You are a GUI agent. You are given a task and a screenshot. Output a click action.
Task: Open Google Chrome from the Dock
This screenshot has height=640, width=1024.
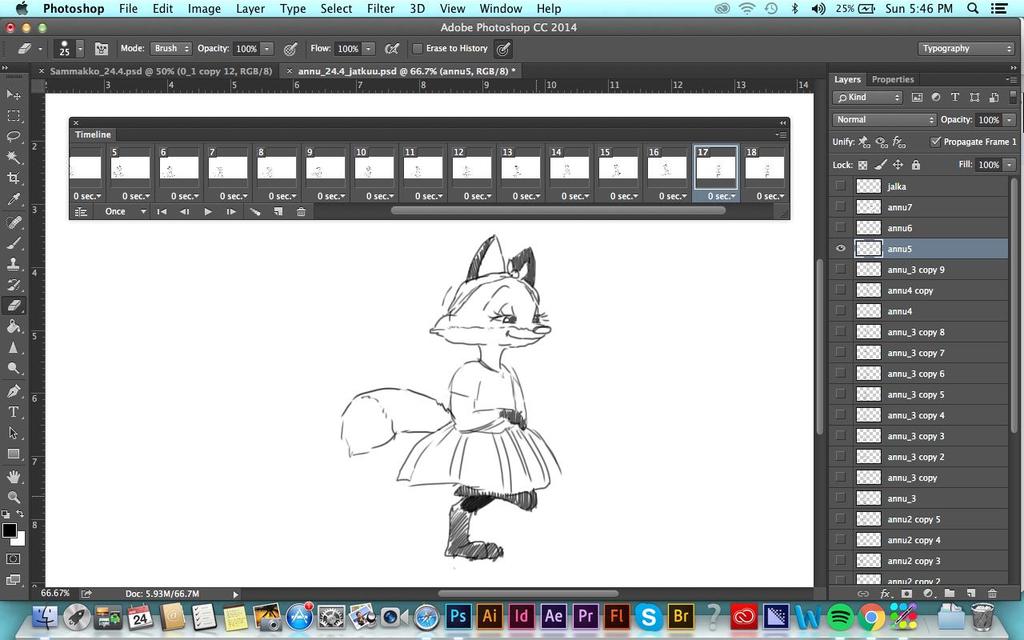872,616
